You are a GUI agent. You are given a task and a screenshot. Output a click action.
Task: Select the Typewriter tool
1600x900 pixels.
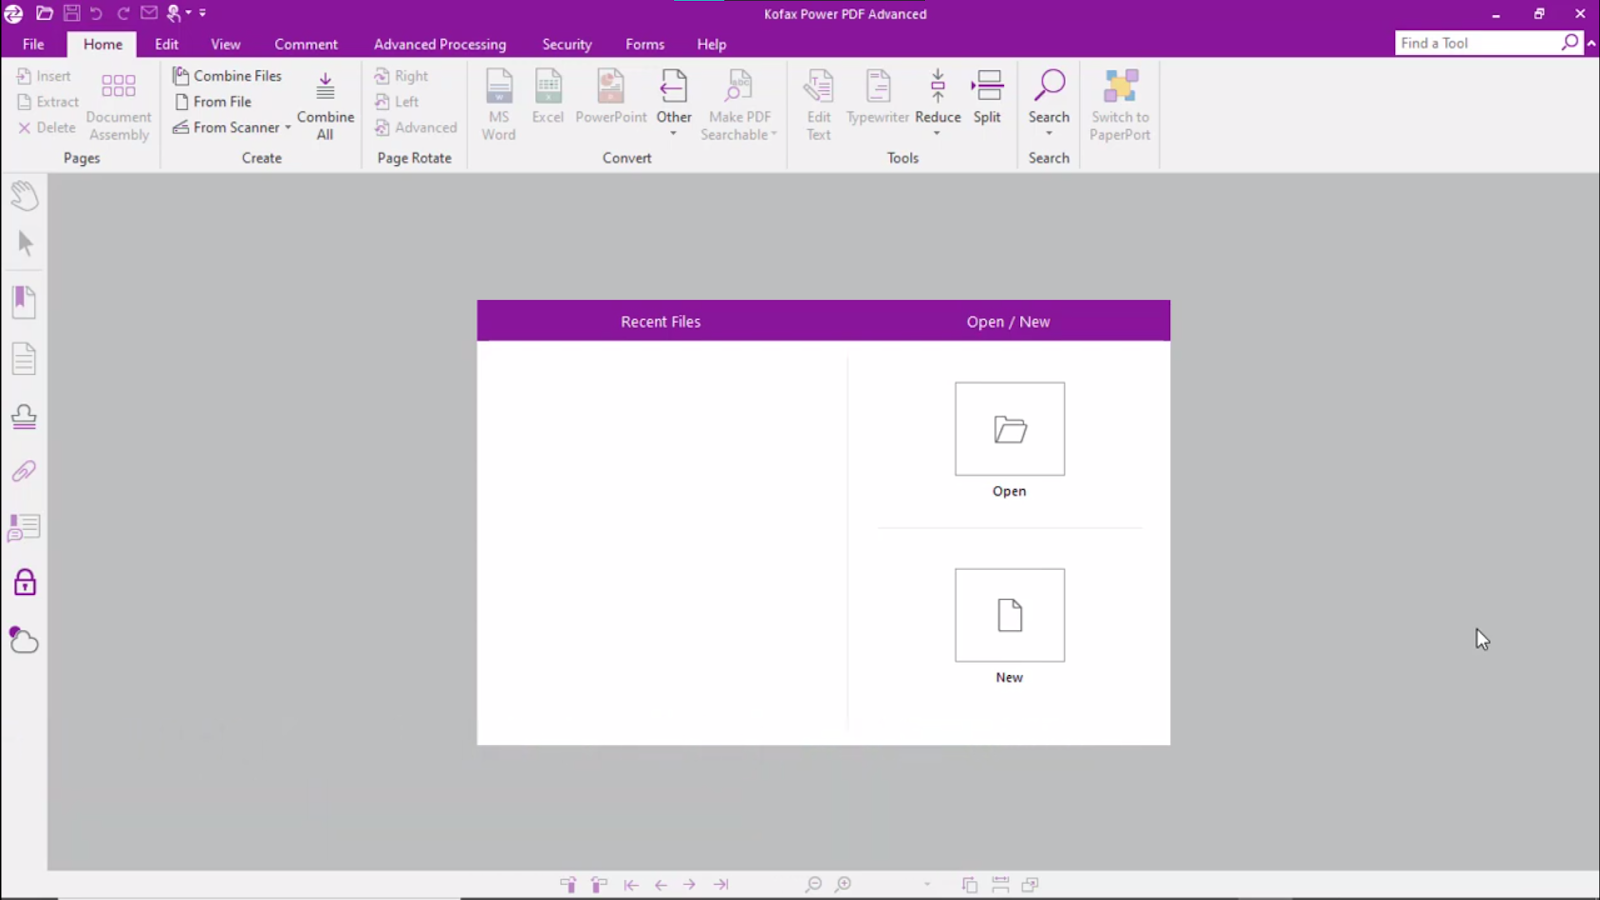(878, 97)
